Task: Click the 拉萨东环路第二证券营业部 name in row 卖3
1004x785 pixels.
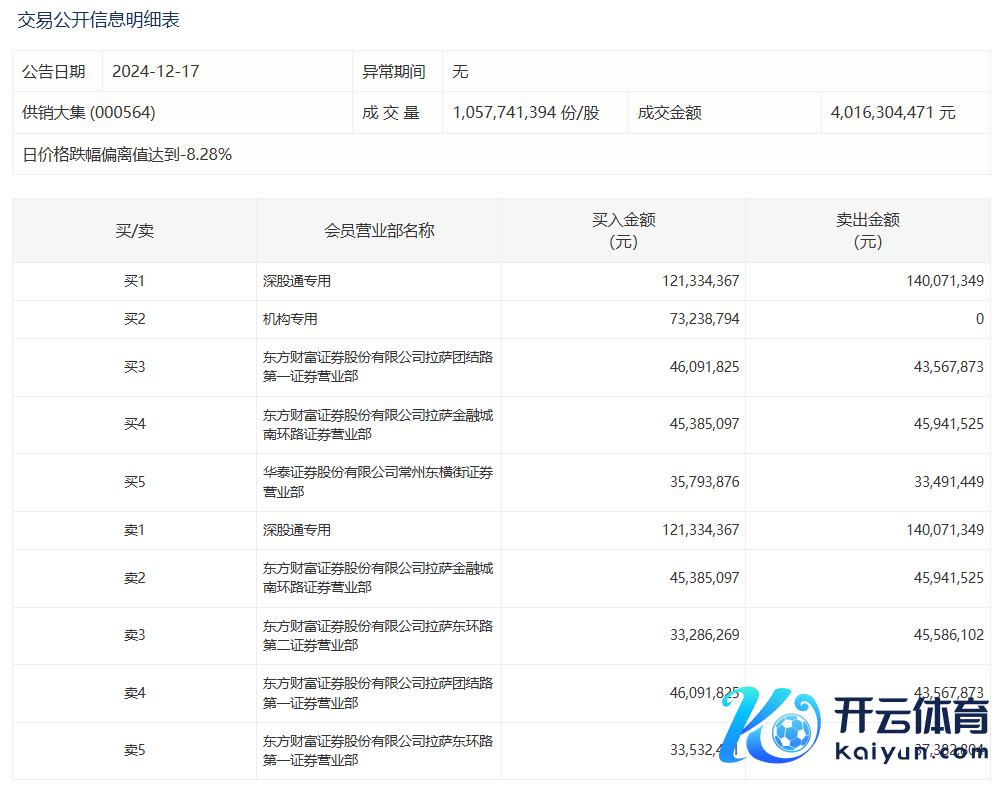Action: (377, 636)
